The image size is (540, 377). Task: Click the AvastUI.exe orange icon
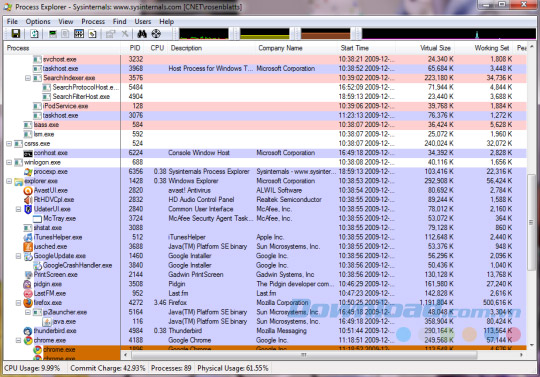click(28, 190)
